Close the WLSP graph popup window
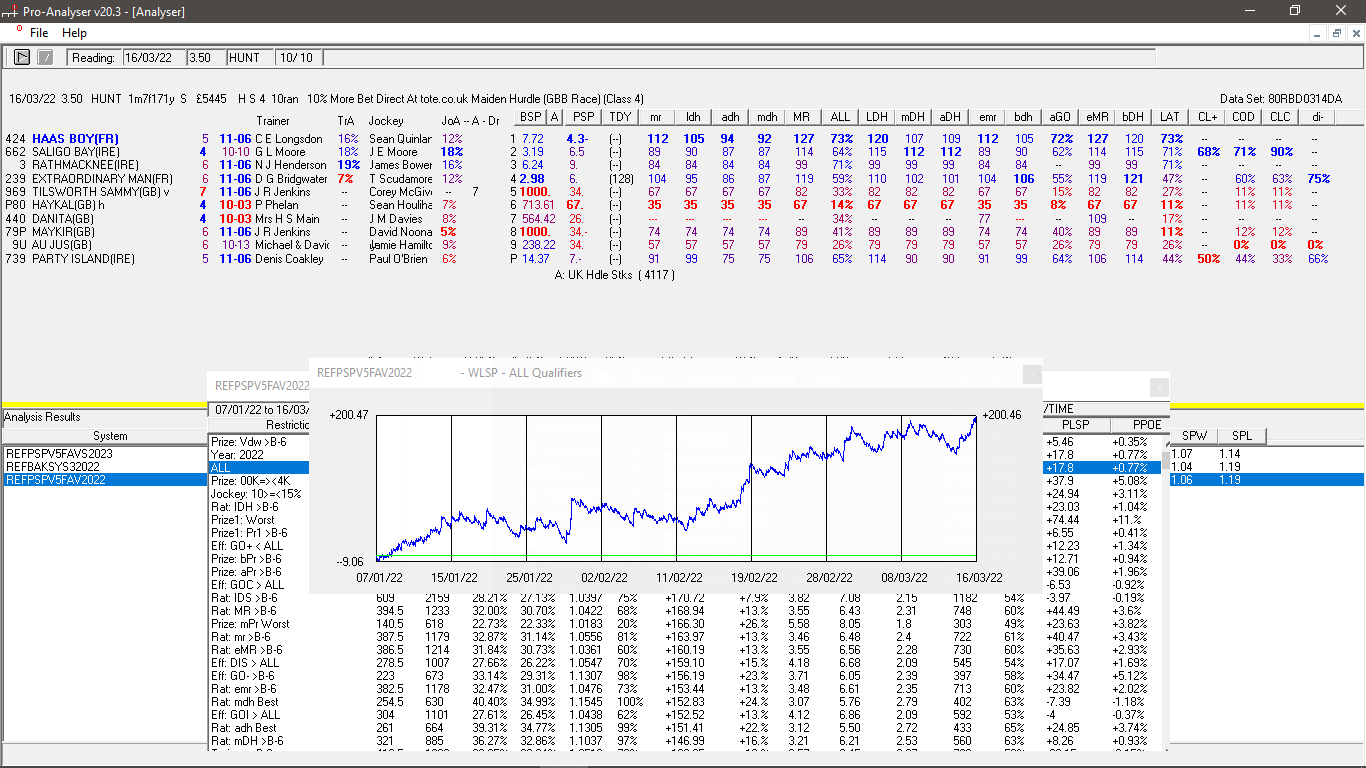The image size is (1366, 768). pos(1031,373)
